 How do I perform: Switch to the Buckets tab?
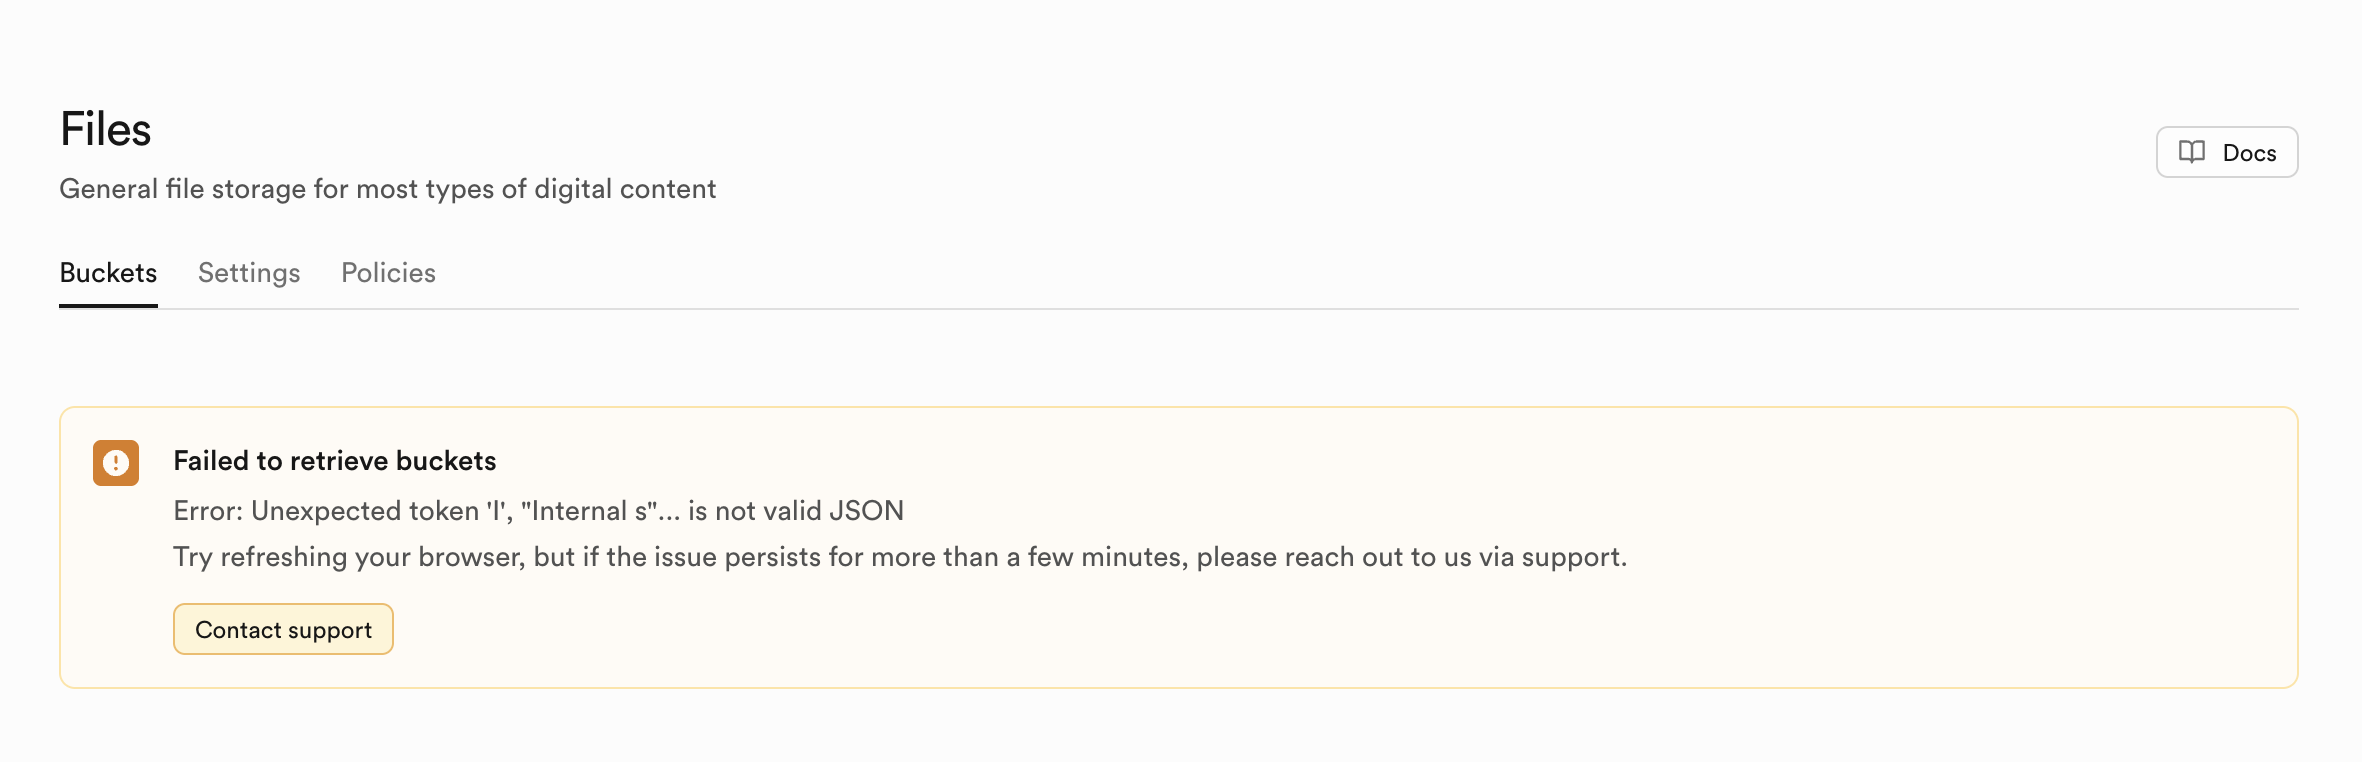[108, 273]
